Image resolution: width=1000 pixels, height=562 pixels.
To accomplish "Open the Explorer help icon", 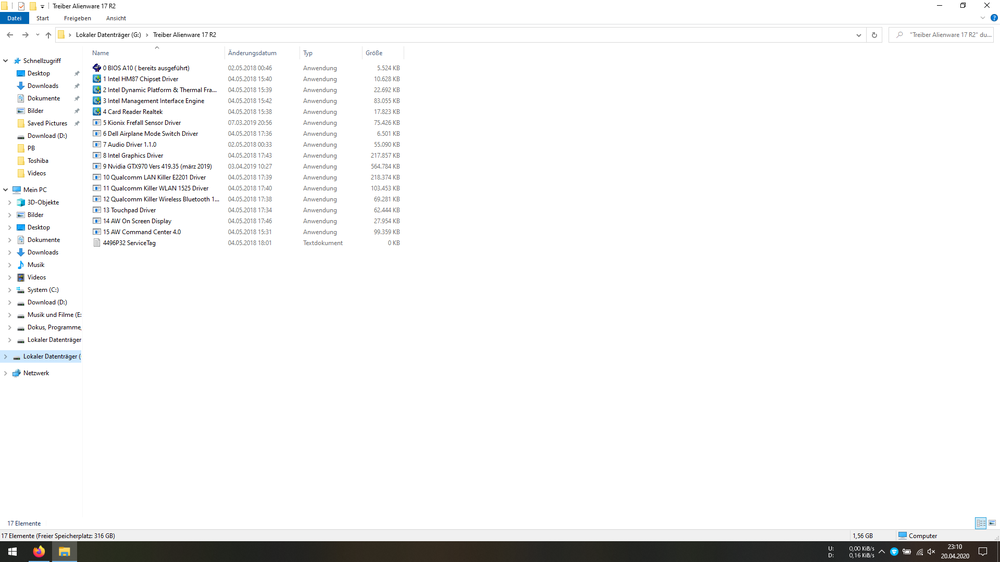I will [x=993, y=18].
